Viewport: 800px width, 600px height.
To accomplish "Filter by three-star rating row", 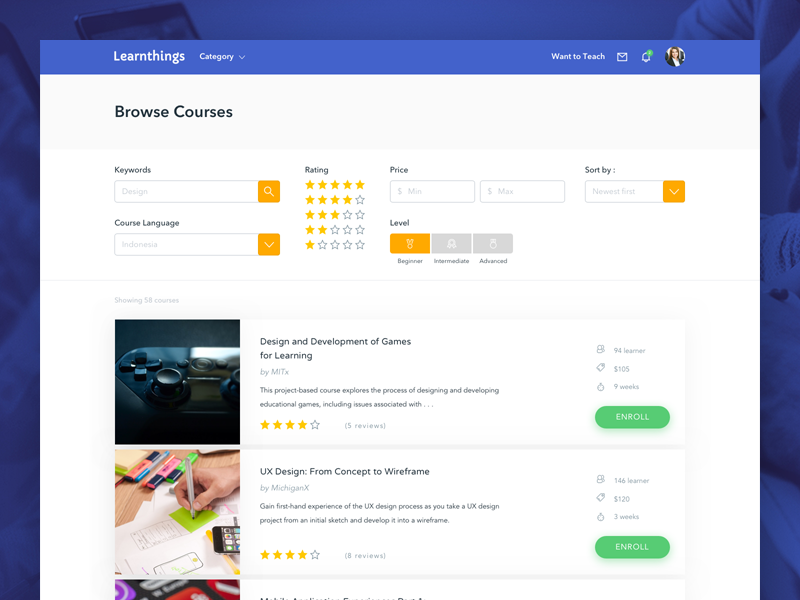I will 335,215.
